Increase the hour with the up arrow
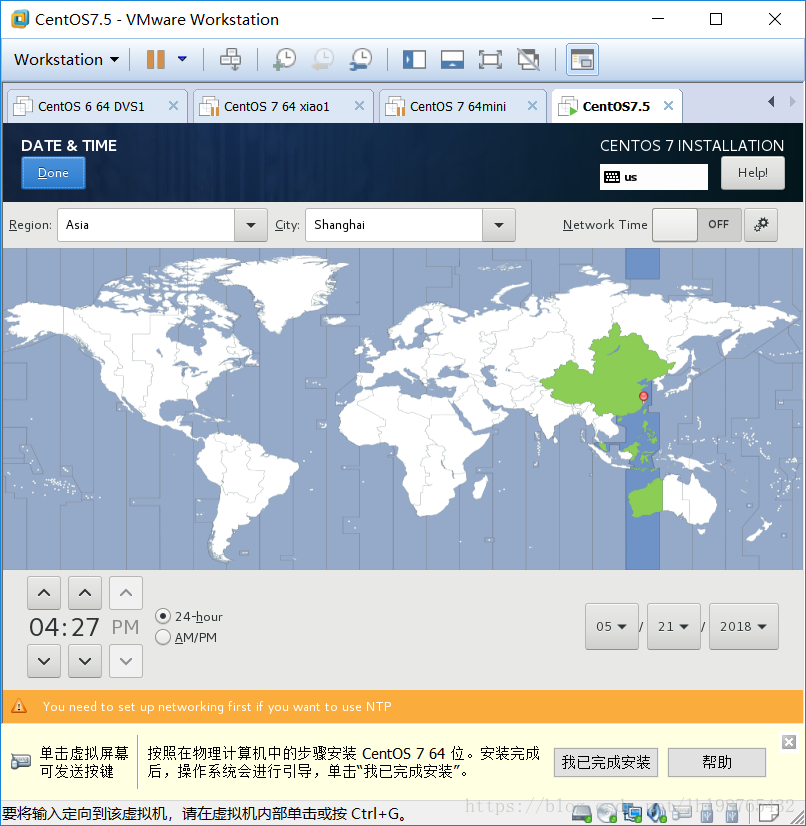Image resolution: width=806 pixels, height=826 pixels. coord(44,593)
